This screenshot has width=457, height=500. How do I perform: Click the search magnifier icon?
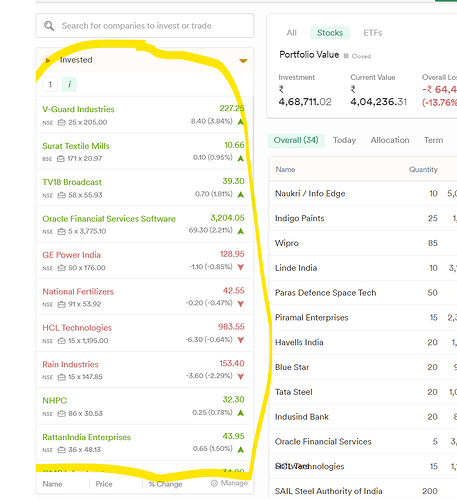pyautogui.click(x=49, y=26)
